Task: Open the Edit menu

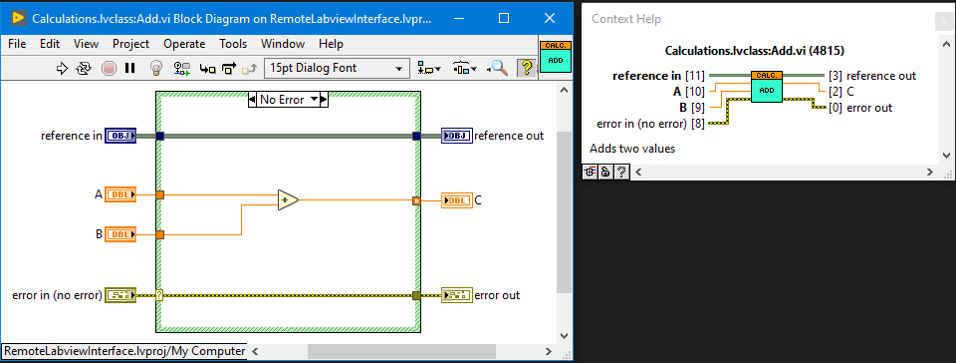Action: 50,44
